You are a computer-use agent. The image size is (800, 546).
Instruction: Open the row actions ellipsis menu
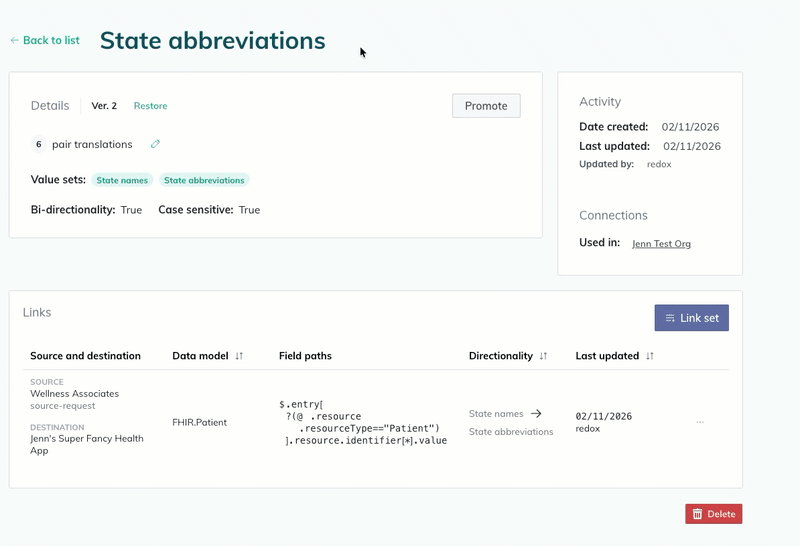pyautogui.click(x=700, y=422)
